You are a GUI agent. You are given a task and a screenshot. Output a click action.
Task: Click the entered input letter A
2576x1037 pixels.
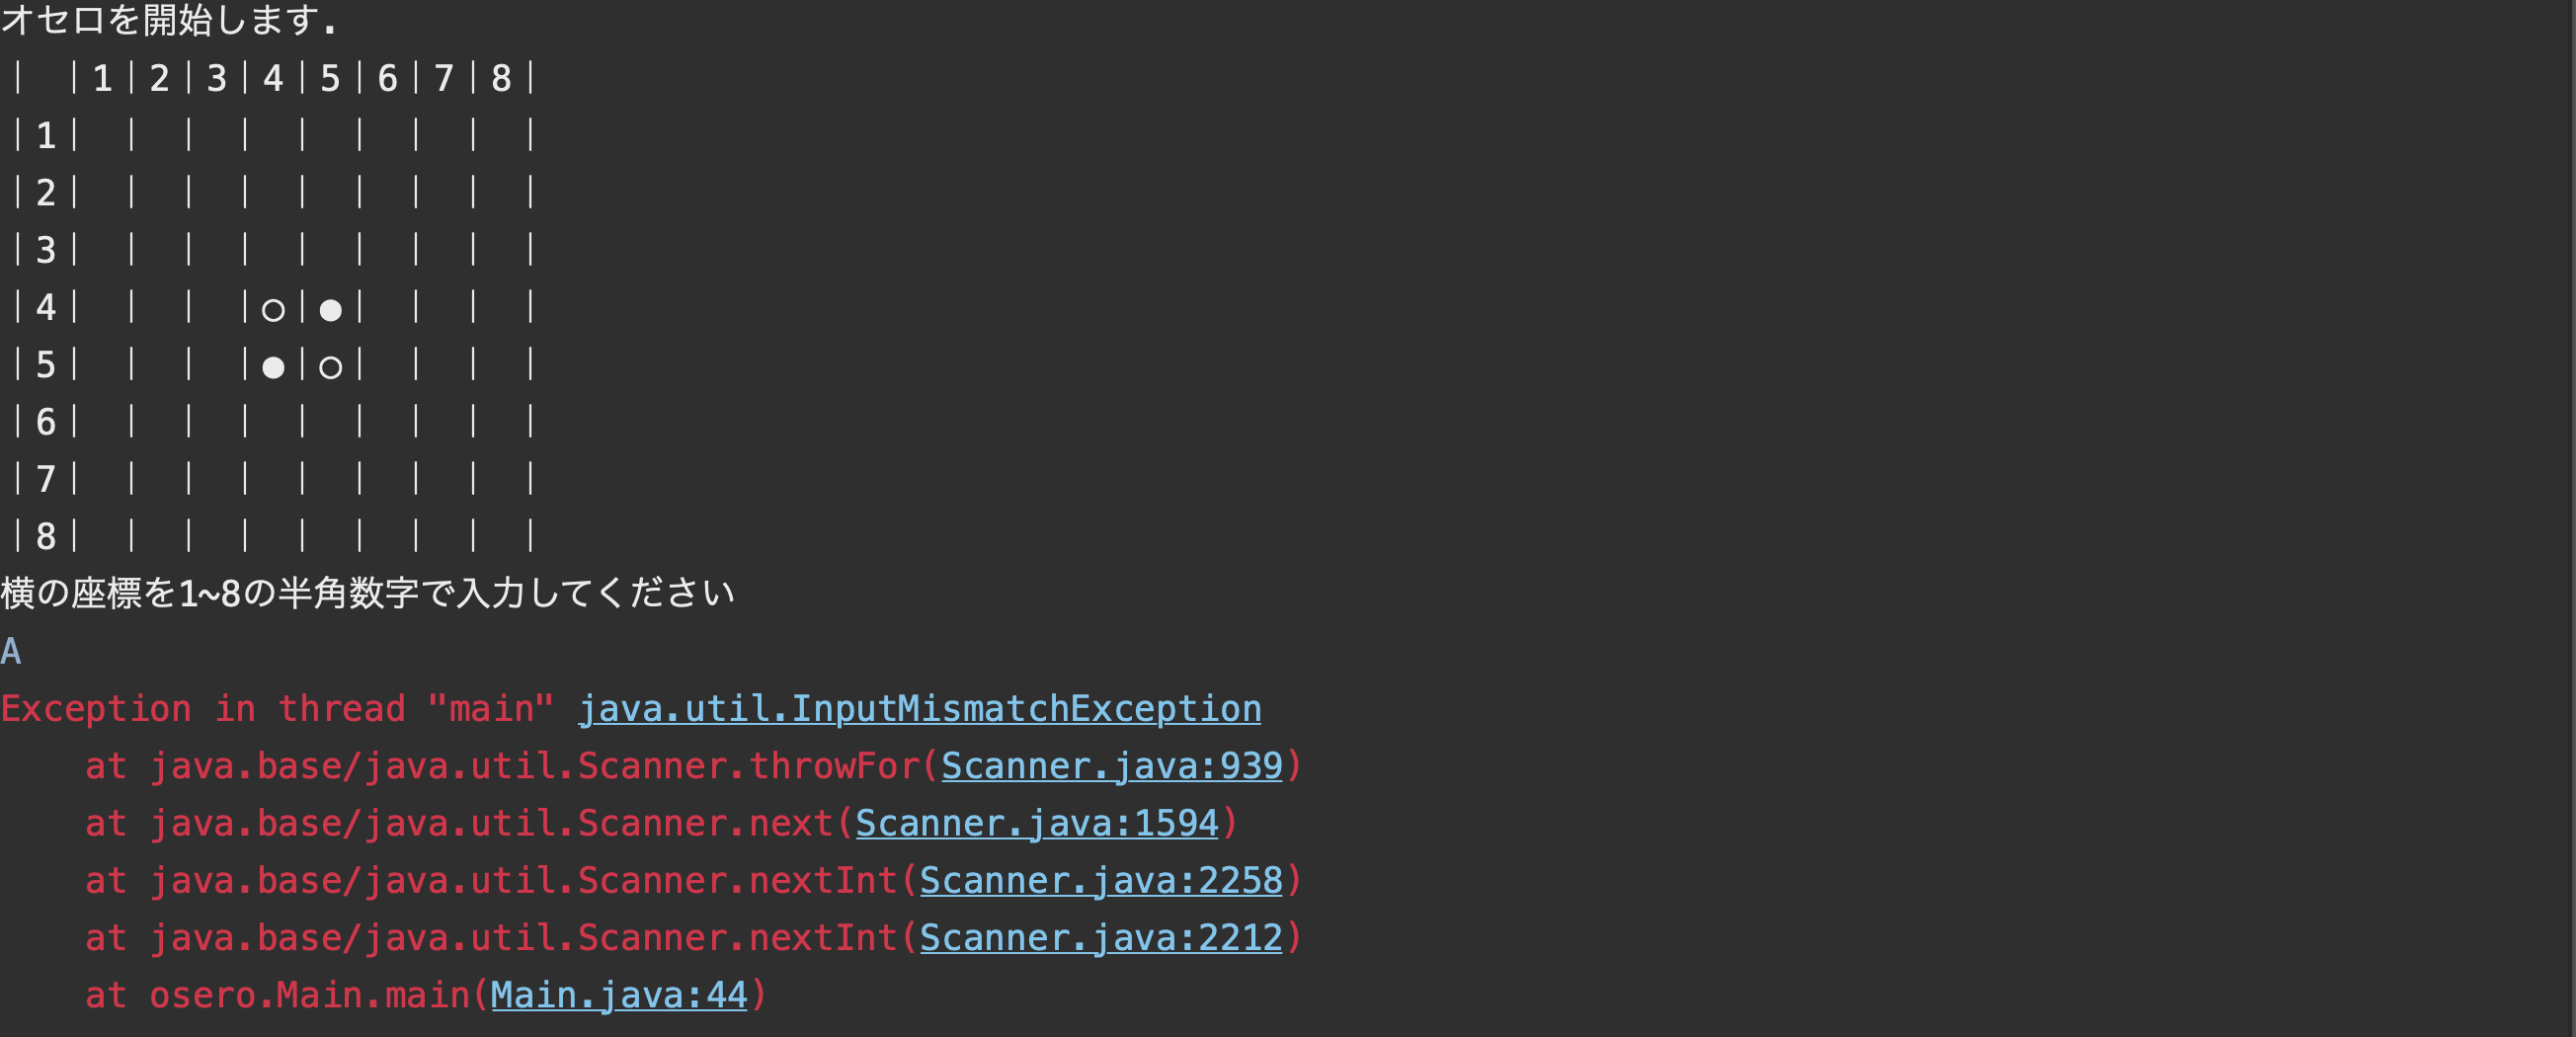[x=11, y=651]
